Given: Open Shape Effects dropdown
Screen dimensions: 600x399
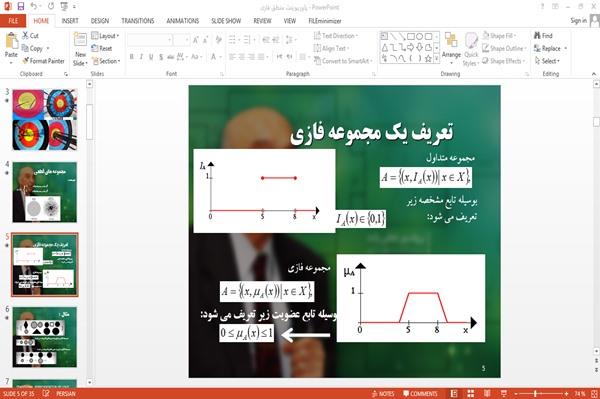Looking at the screenshot, I should tap(504, 61).
